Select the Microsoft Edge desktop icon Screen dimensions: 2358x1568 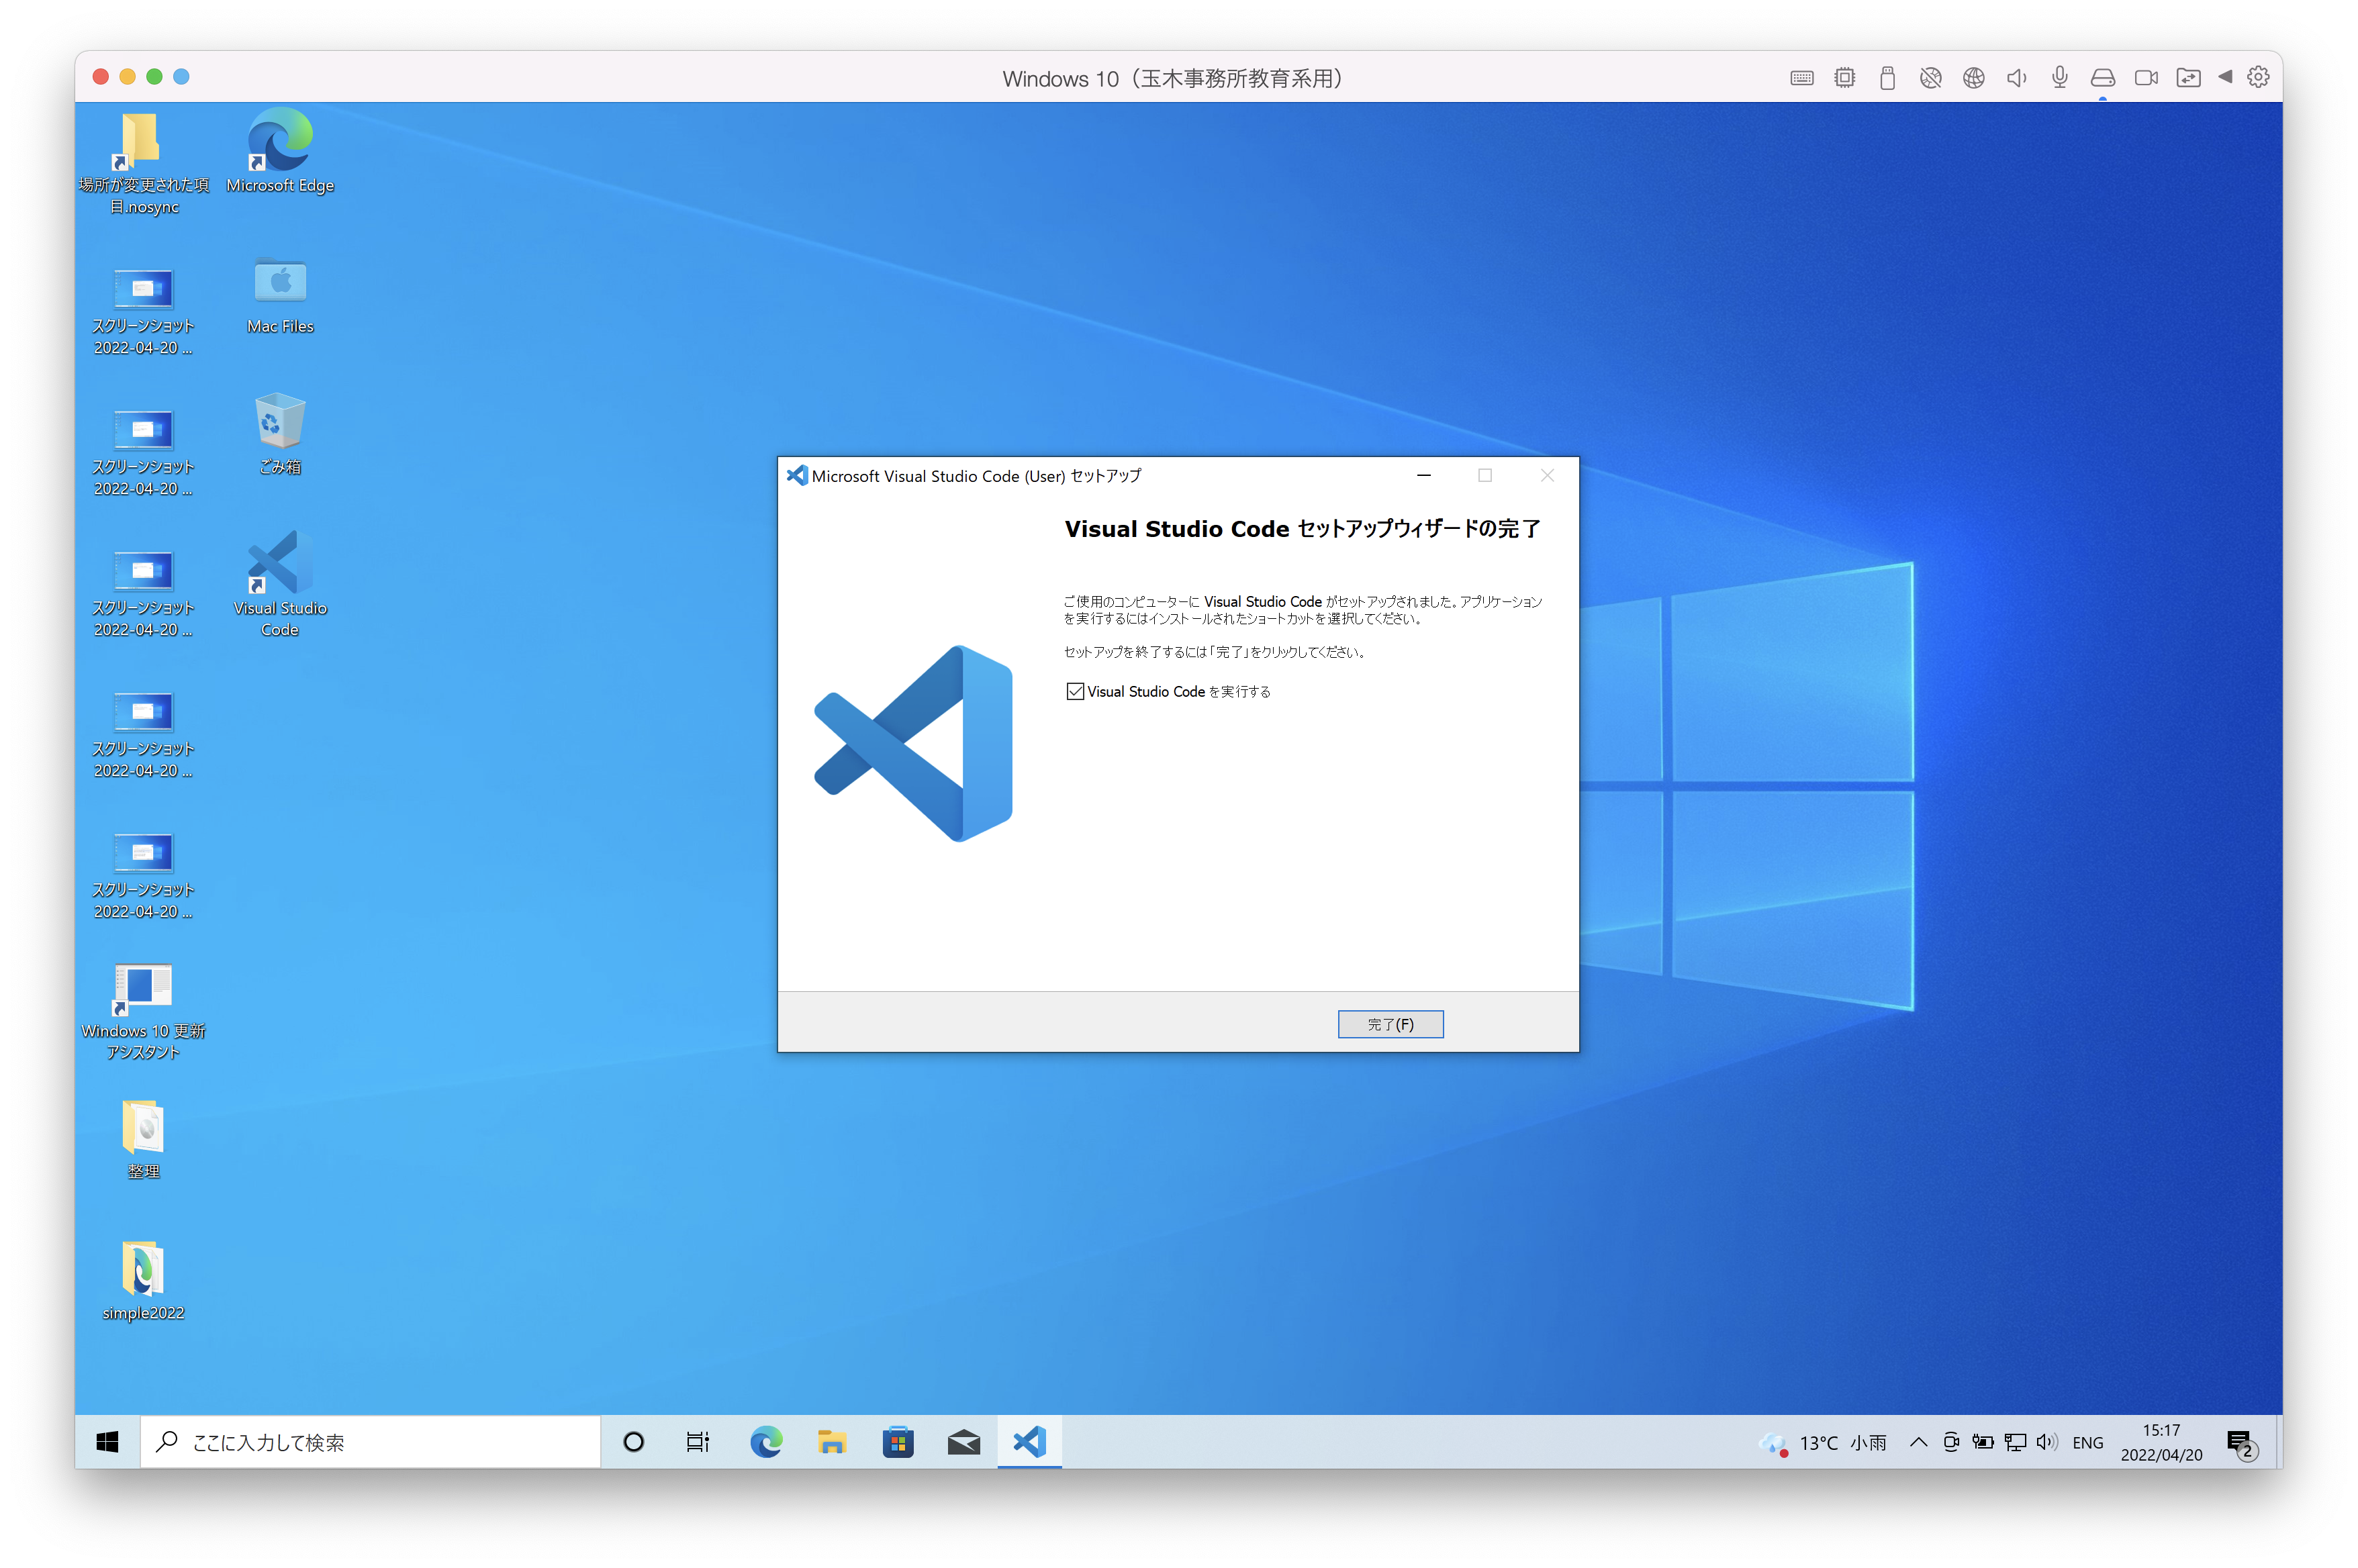click(280, 150)
